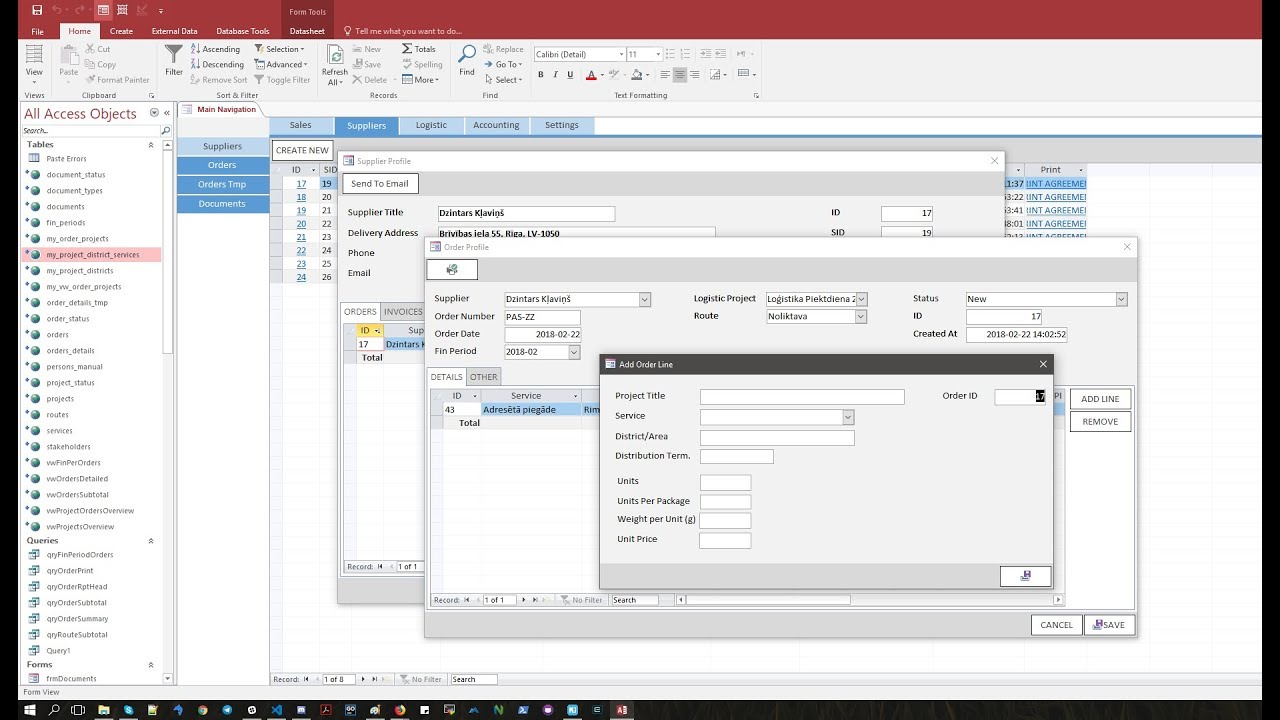Screen dimensions: 1280x720
Task: Click Send To Email button
Action: [x=380, y=184]
